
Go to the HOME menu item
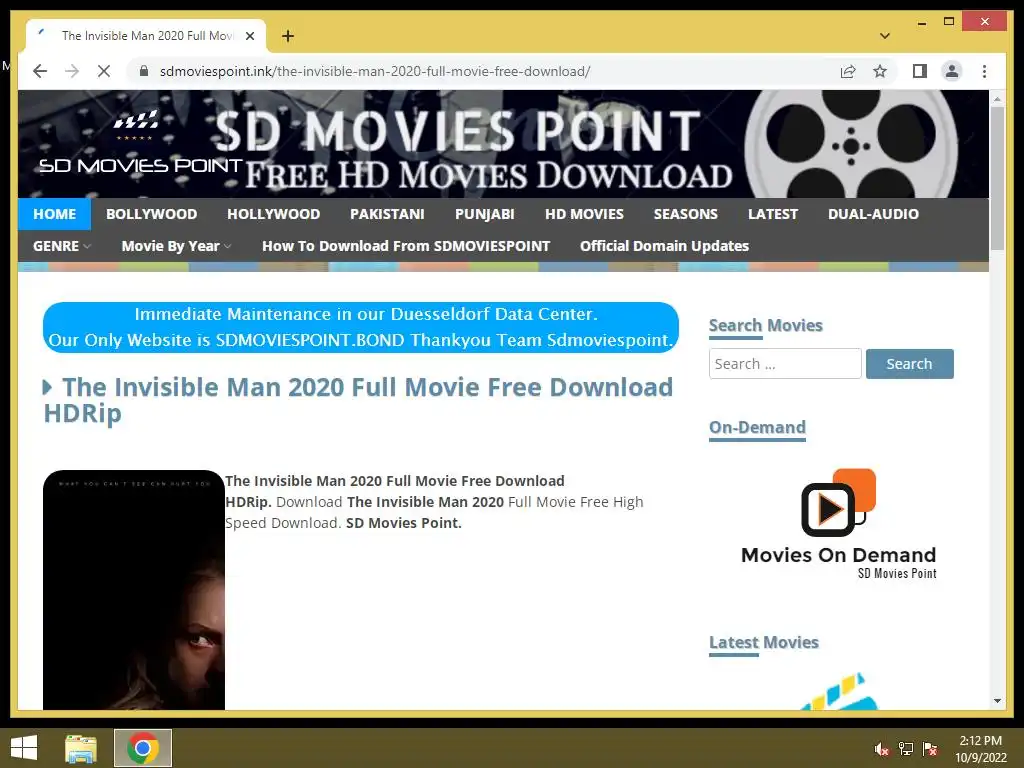coord(55,214)
